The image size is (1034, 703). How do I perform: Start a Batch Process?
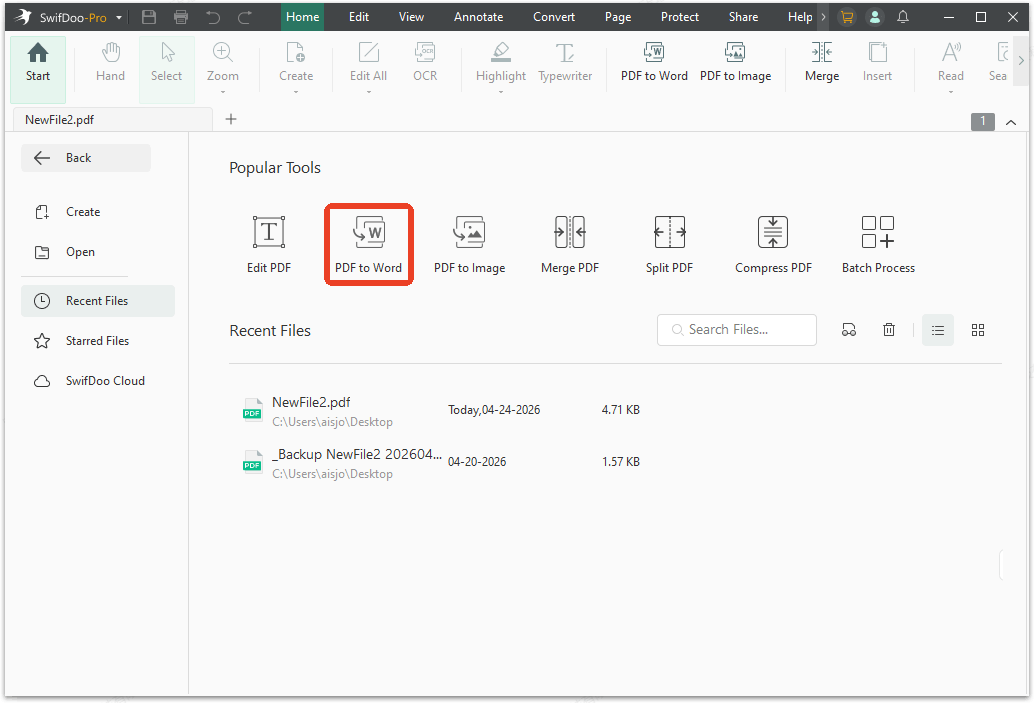click(877, 243)
